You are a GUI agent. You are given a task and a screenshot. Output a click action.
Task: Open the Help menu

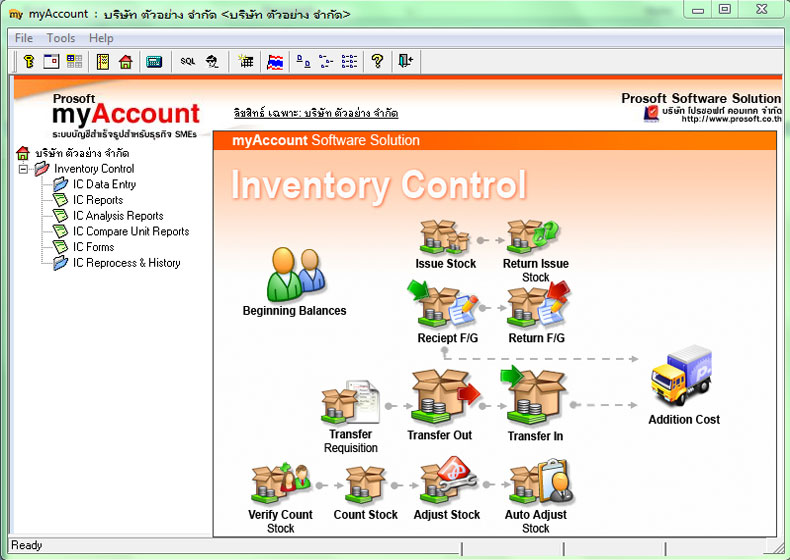pos(101,38)
